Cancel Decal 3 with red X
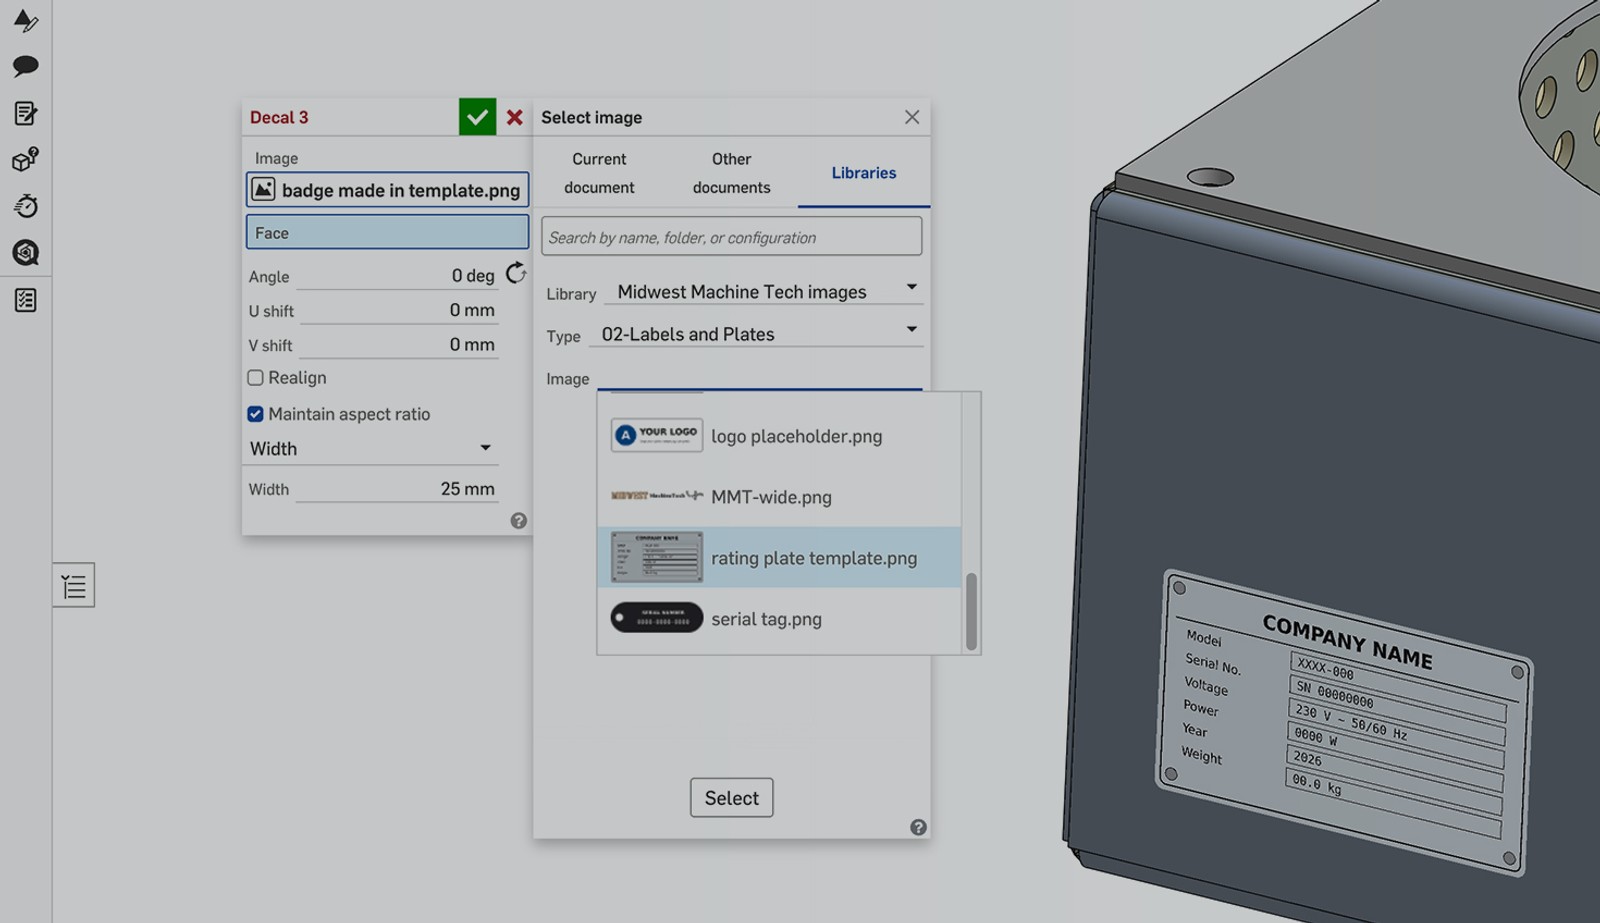This screenshot has height=923, width=1600. pos(515,117)
